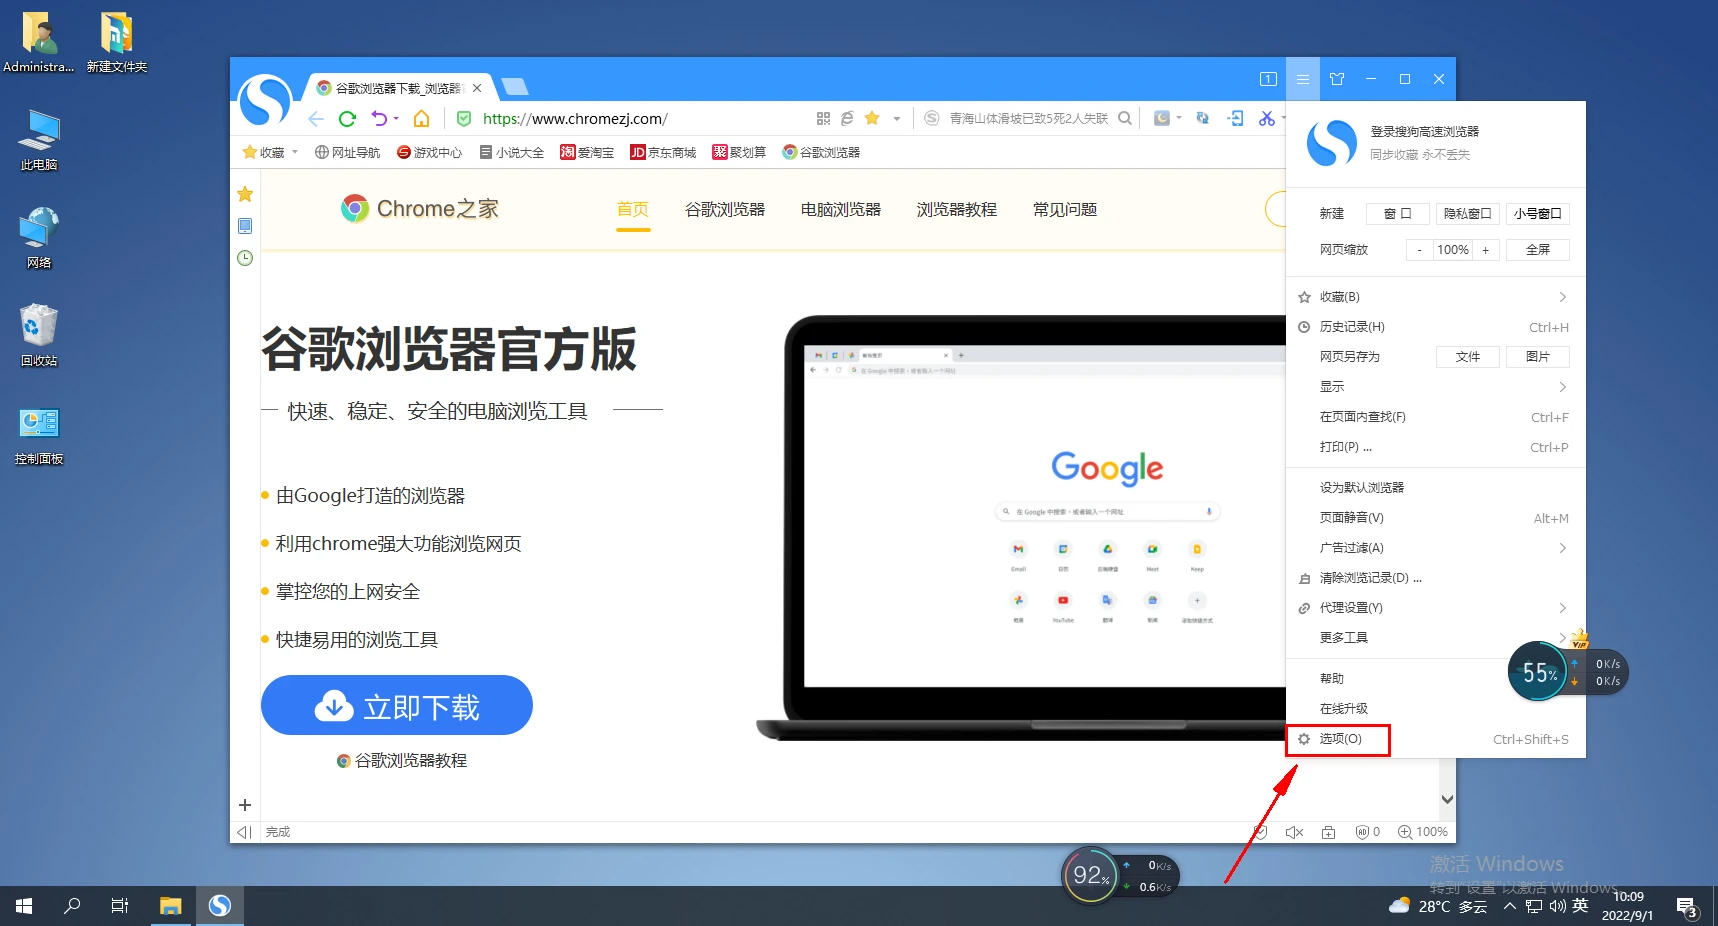
Task: Click the send-to-phone icon
Action: click(x=1236, y=118)
